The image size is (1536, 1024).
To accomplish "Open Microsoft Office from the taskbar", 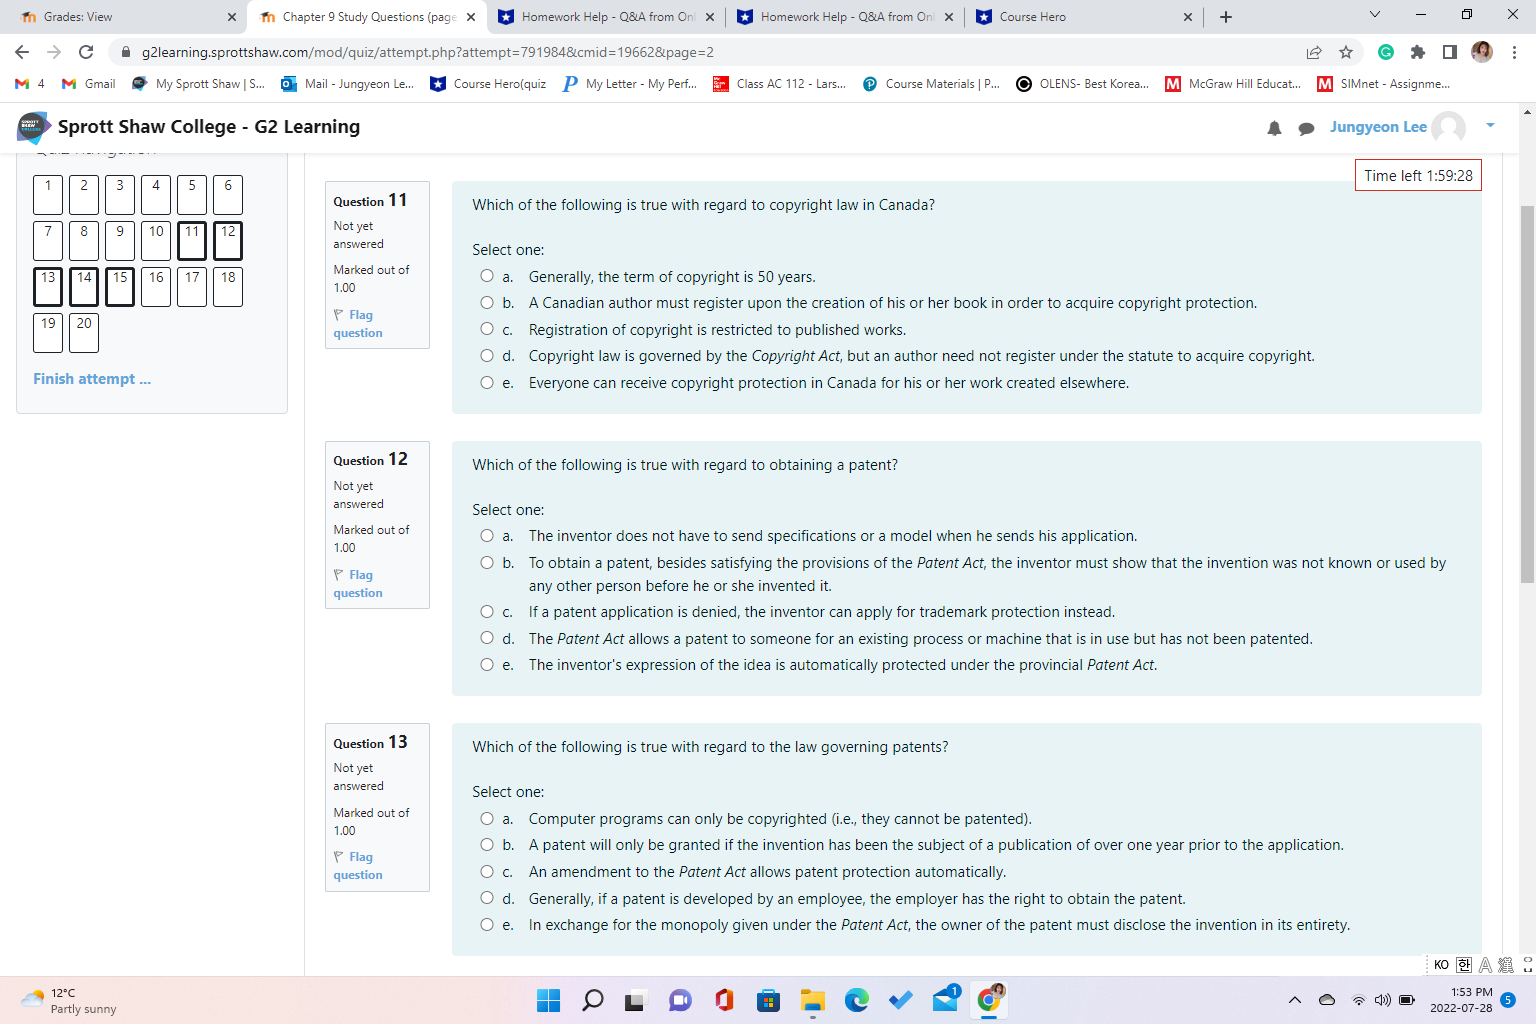I will pos(724,1000).
